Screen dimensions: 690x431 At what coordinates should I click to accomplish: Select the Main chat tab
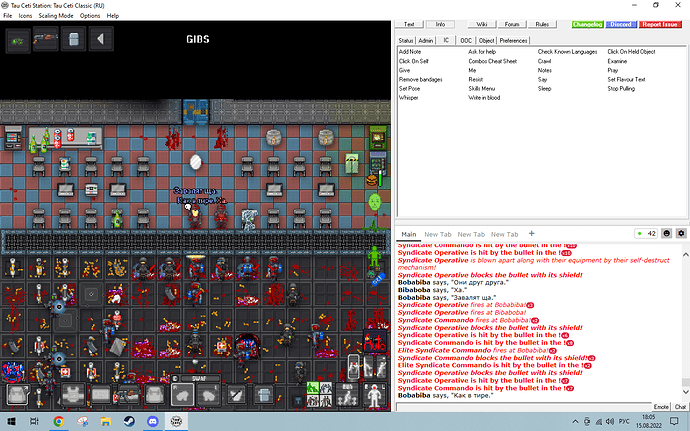[408, 234]
